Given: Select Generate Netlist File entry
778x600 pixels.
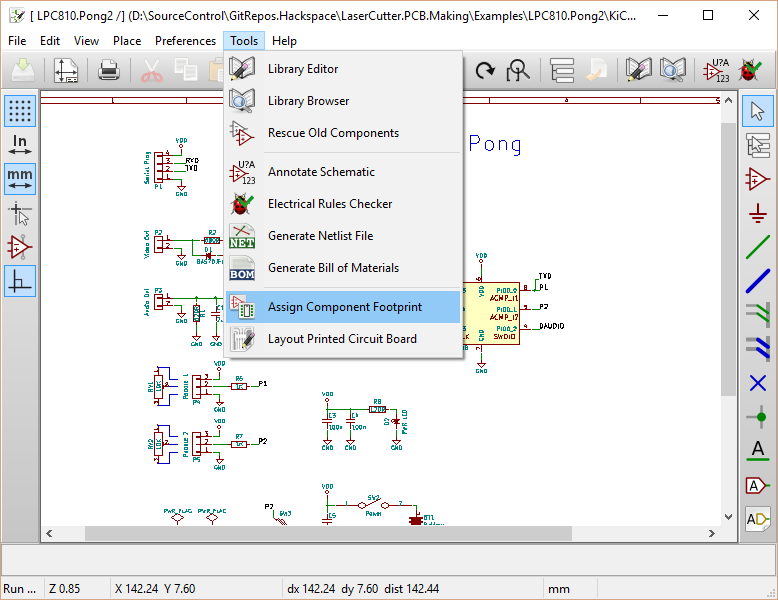Looking at the screenshot, I should tap(343, 236).
